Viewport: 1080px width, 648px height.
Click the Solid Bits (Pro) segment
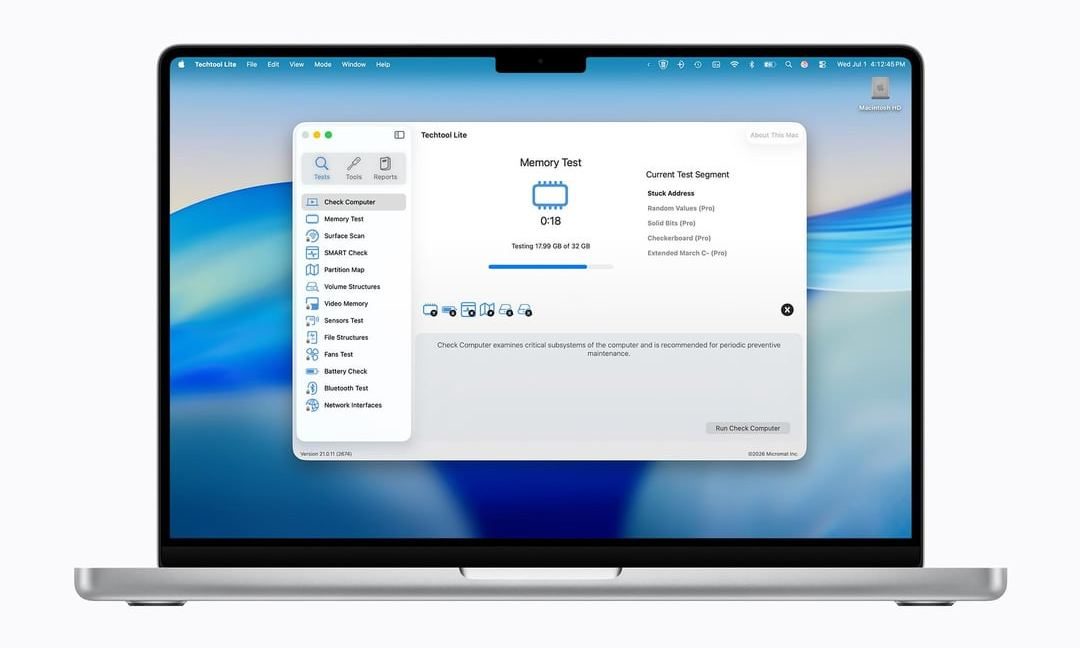pos(672,223)
